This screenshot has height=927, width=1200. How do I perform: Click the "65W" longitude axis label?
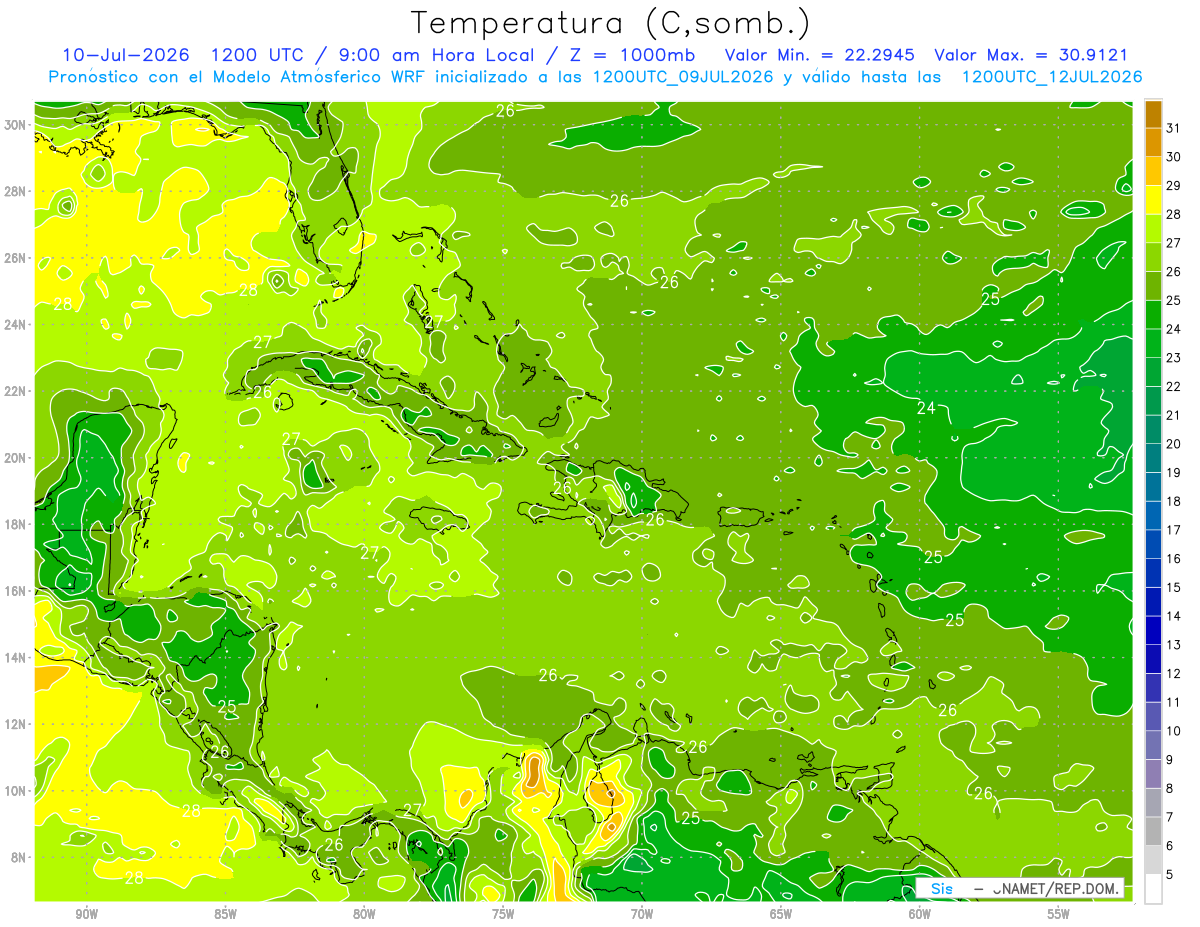pos(781,914)
